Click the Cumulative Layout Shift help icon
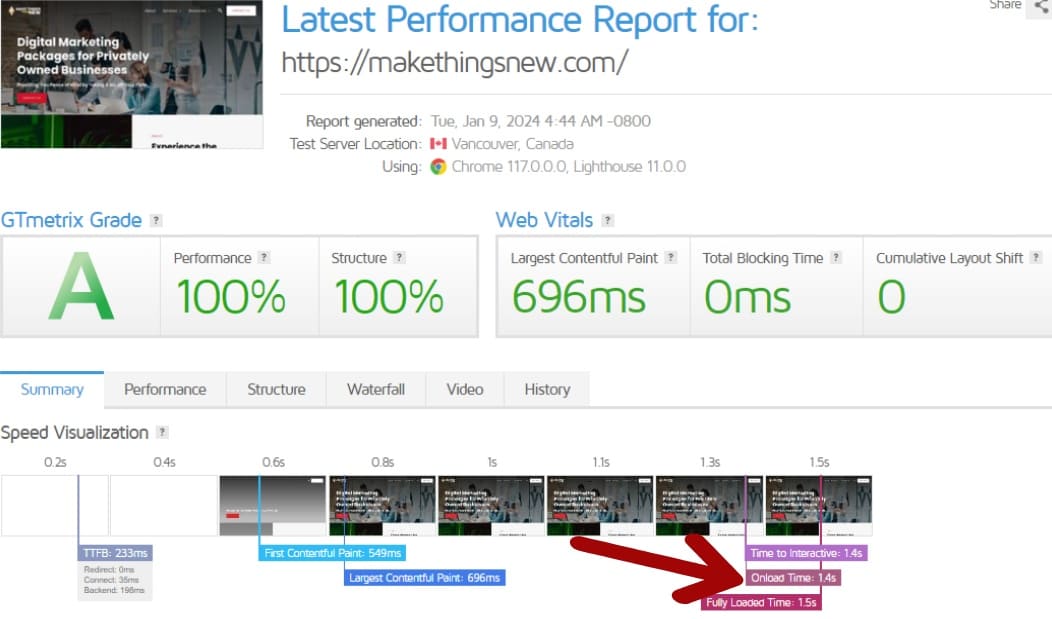1052x619 pixels. tap(1036, 258)
